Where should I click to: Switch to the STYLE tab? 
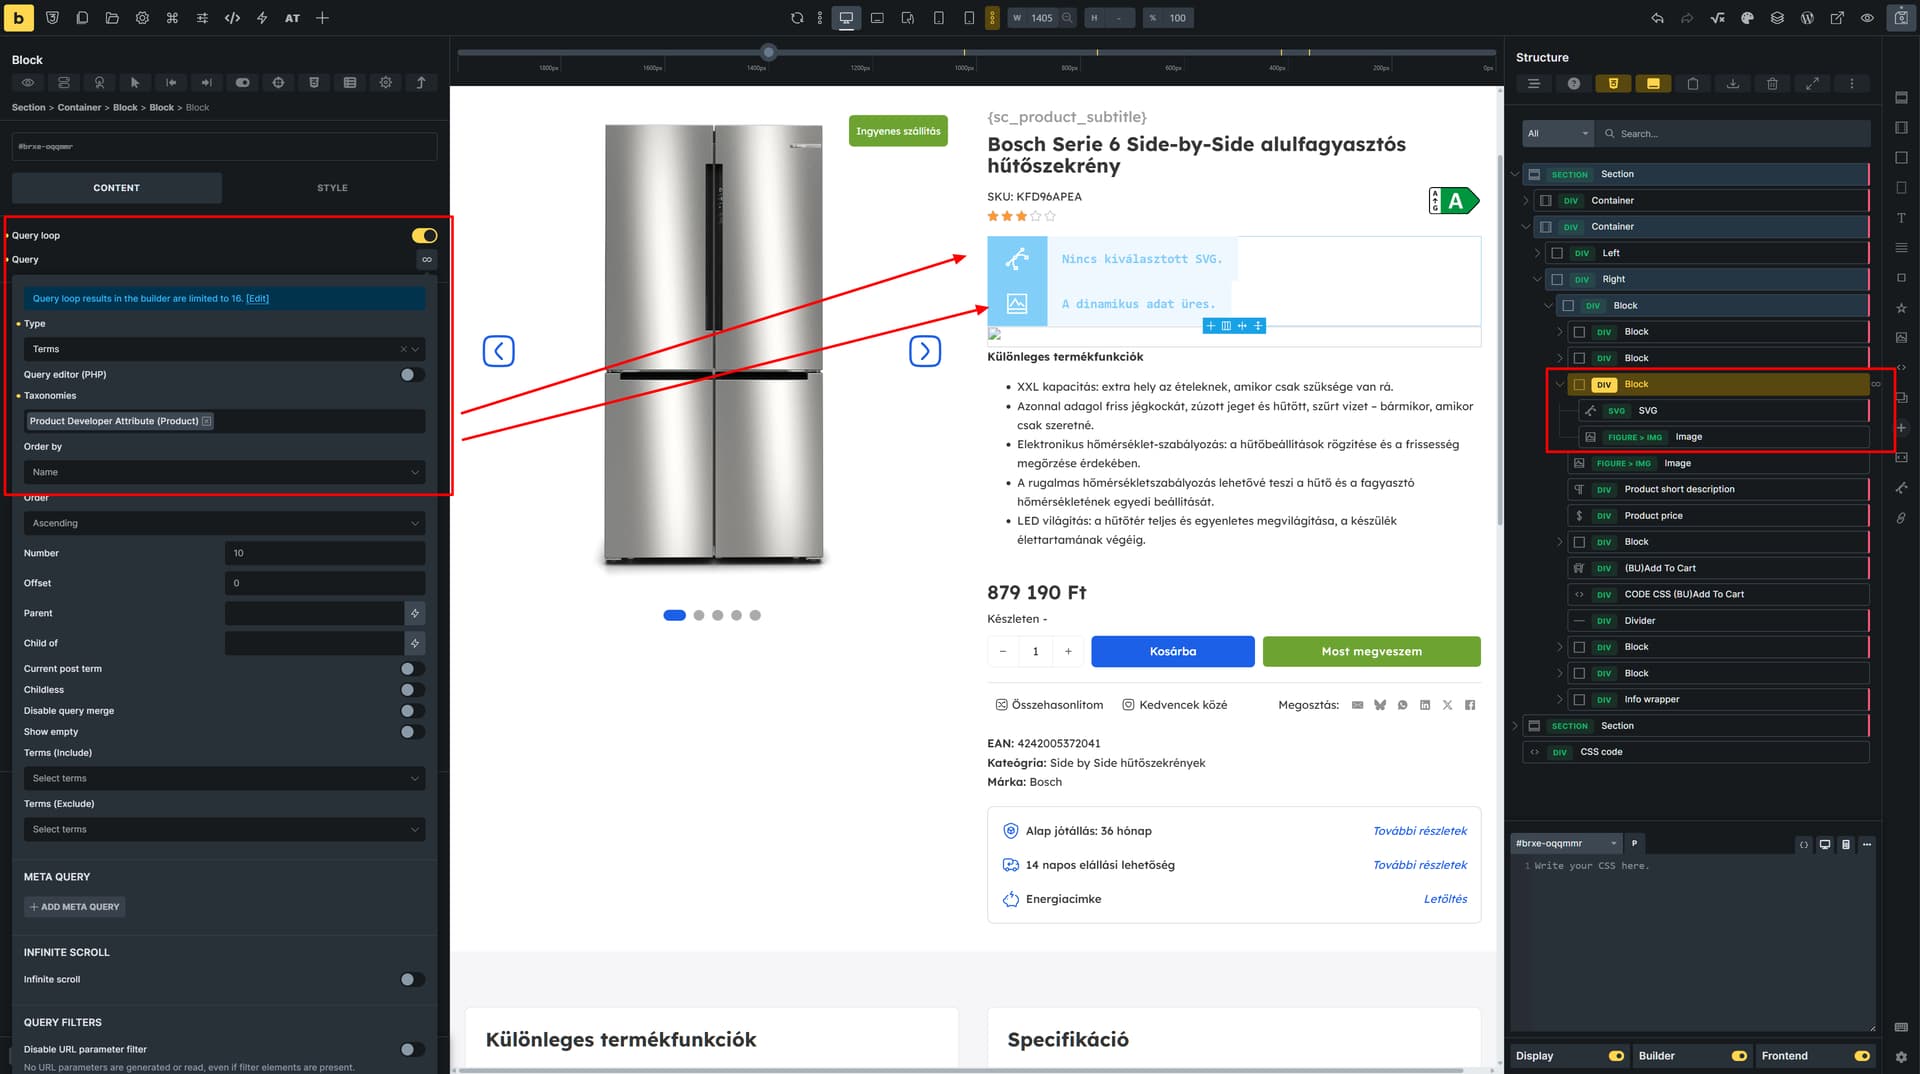pyautogui.click(x=332, y=188)
